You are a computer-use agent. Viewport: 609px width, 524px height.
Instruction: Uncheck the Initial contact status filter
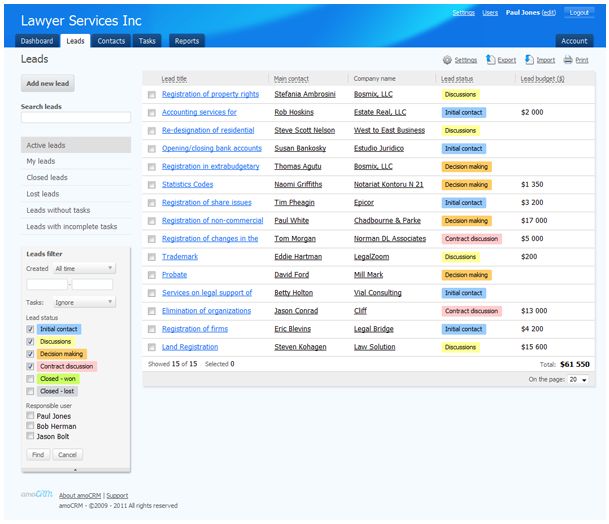click(x=30, y=329)
